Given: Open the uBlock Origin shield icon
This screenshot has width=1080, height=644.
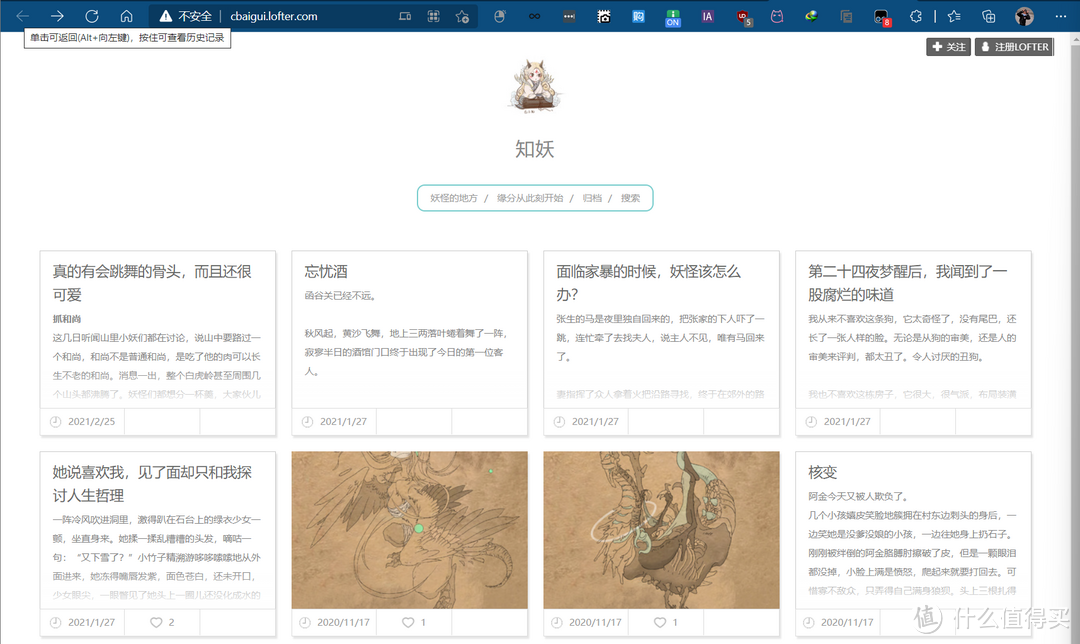Looking at the screenshot, I should click(x=743, y=17).
